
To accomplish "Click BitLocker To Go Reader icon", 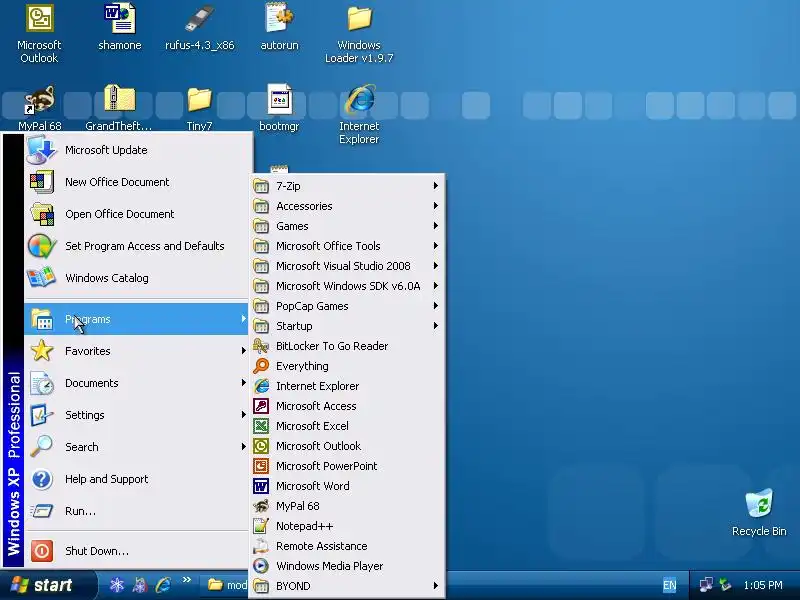I will point(261,346).
